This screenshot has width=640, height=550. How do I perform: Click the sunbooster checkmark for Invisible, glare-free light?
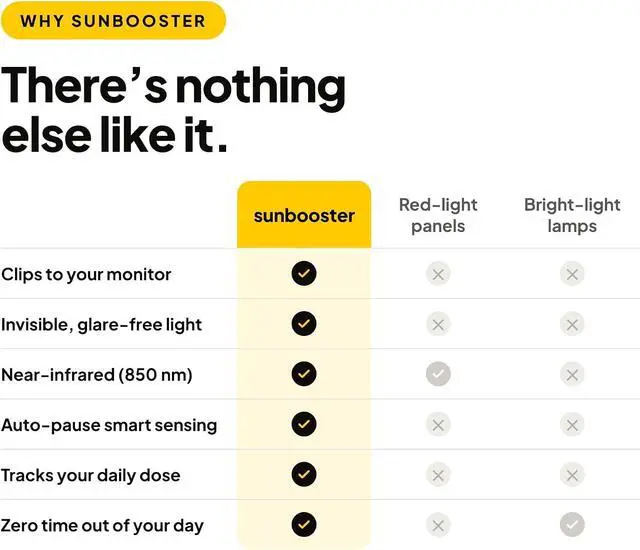(304, 324)
